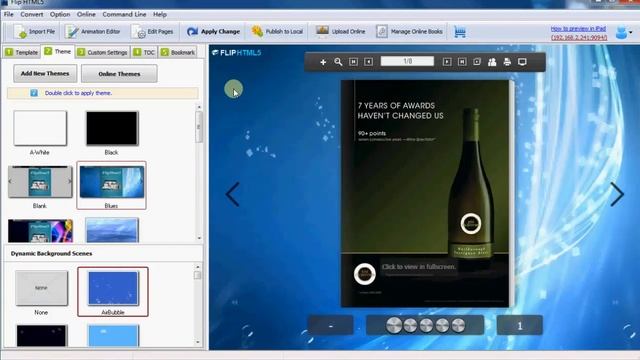Viewport: 640px width, 360px height.
Task: Select the Blues theme thumbnail
Action: [111, 182]
